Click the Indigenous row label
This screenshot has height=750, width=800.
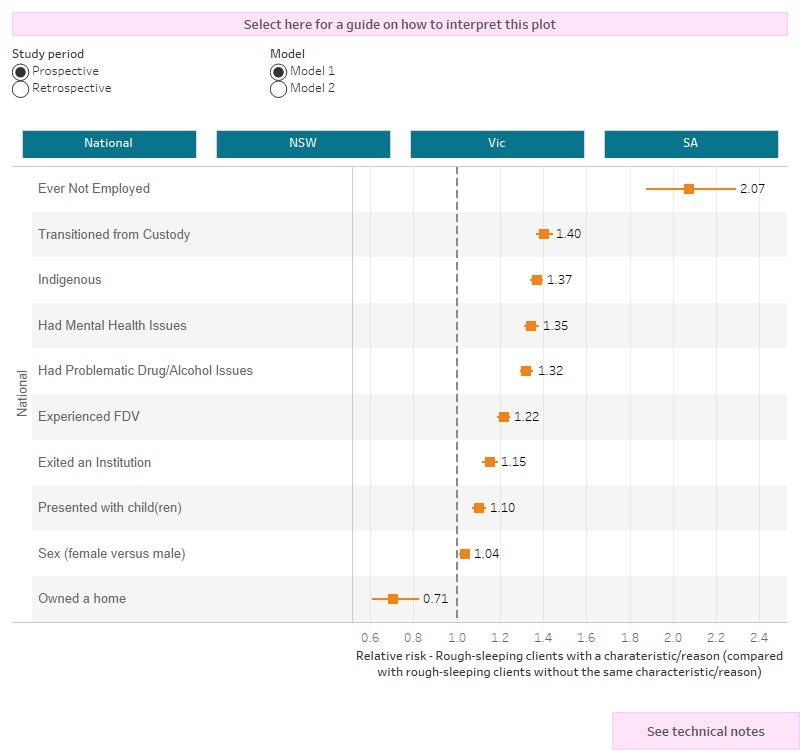[70, 280]
